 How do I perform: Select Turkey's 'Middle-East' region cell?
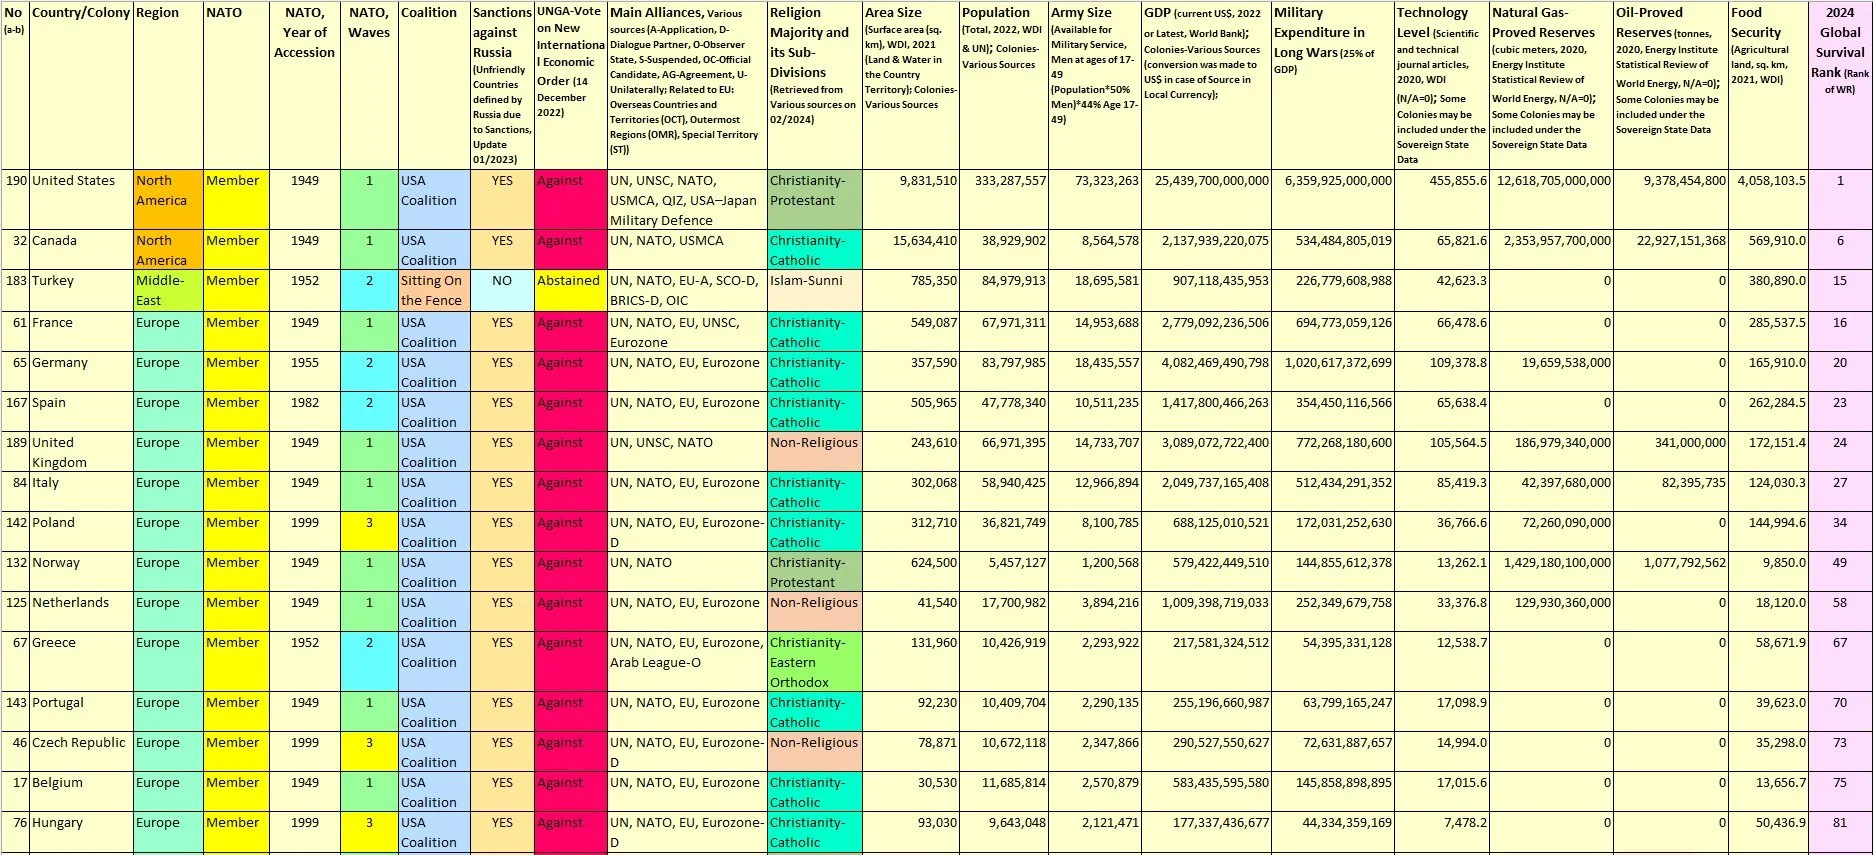(168, 291)
